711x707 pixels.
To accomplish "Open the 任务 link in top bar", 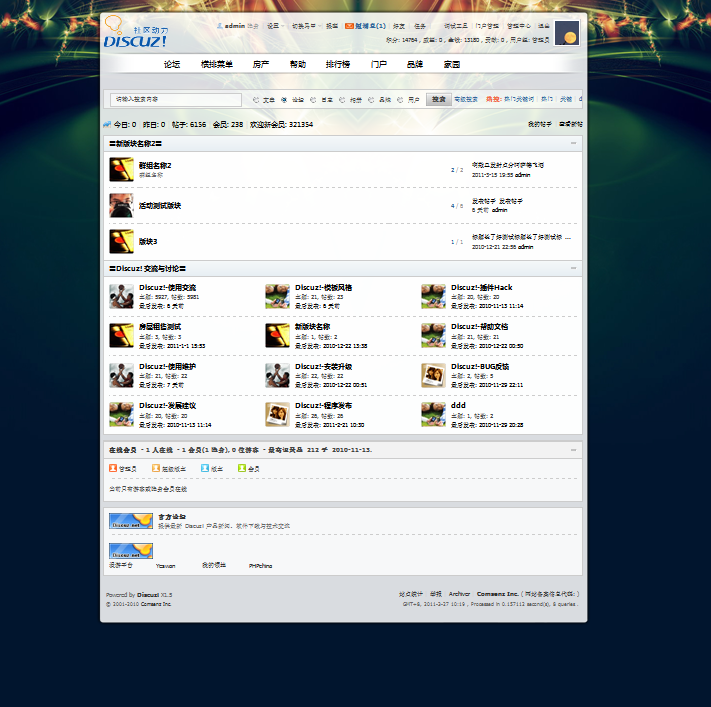I will pyautogui.click(x=420, y=26).
